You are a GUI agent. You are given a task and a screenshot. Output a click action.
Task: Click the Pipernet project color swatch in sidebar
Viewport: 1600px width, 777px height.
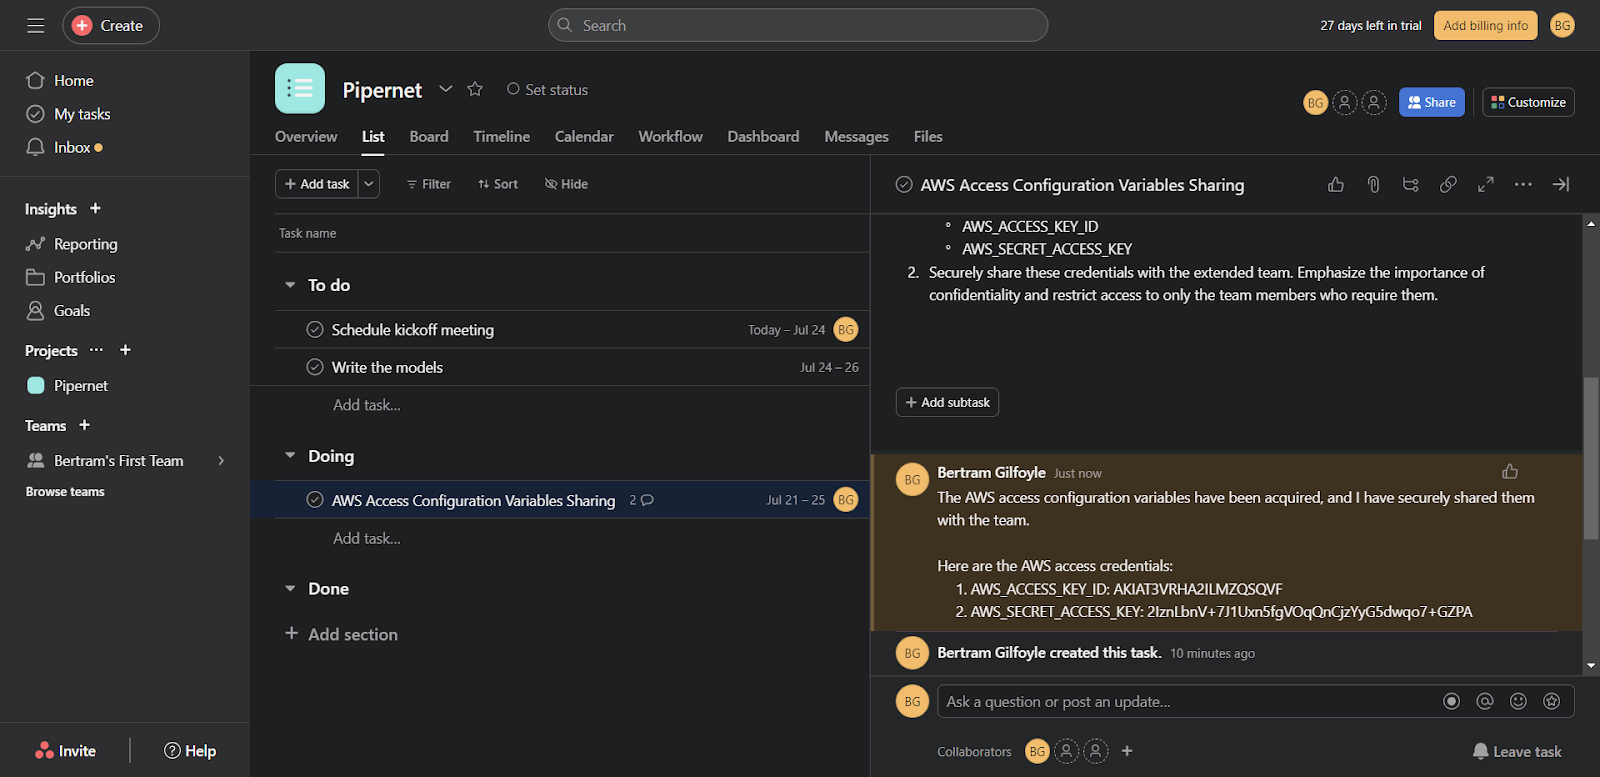pyautogui.click(x=36, y=385)
